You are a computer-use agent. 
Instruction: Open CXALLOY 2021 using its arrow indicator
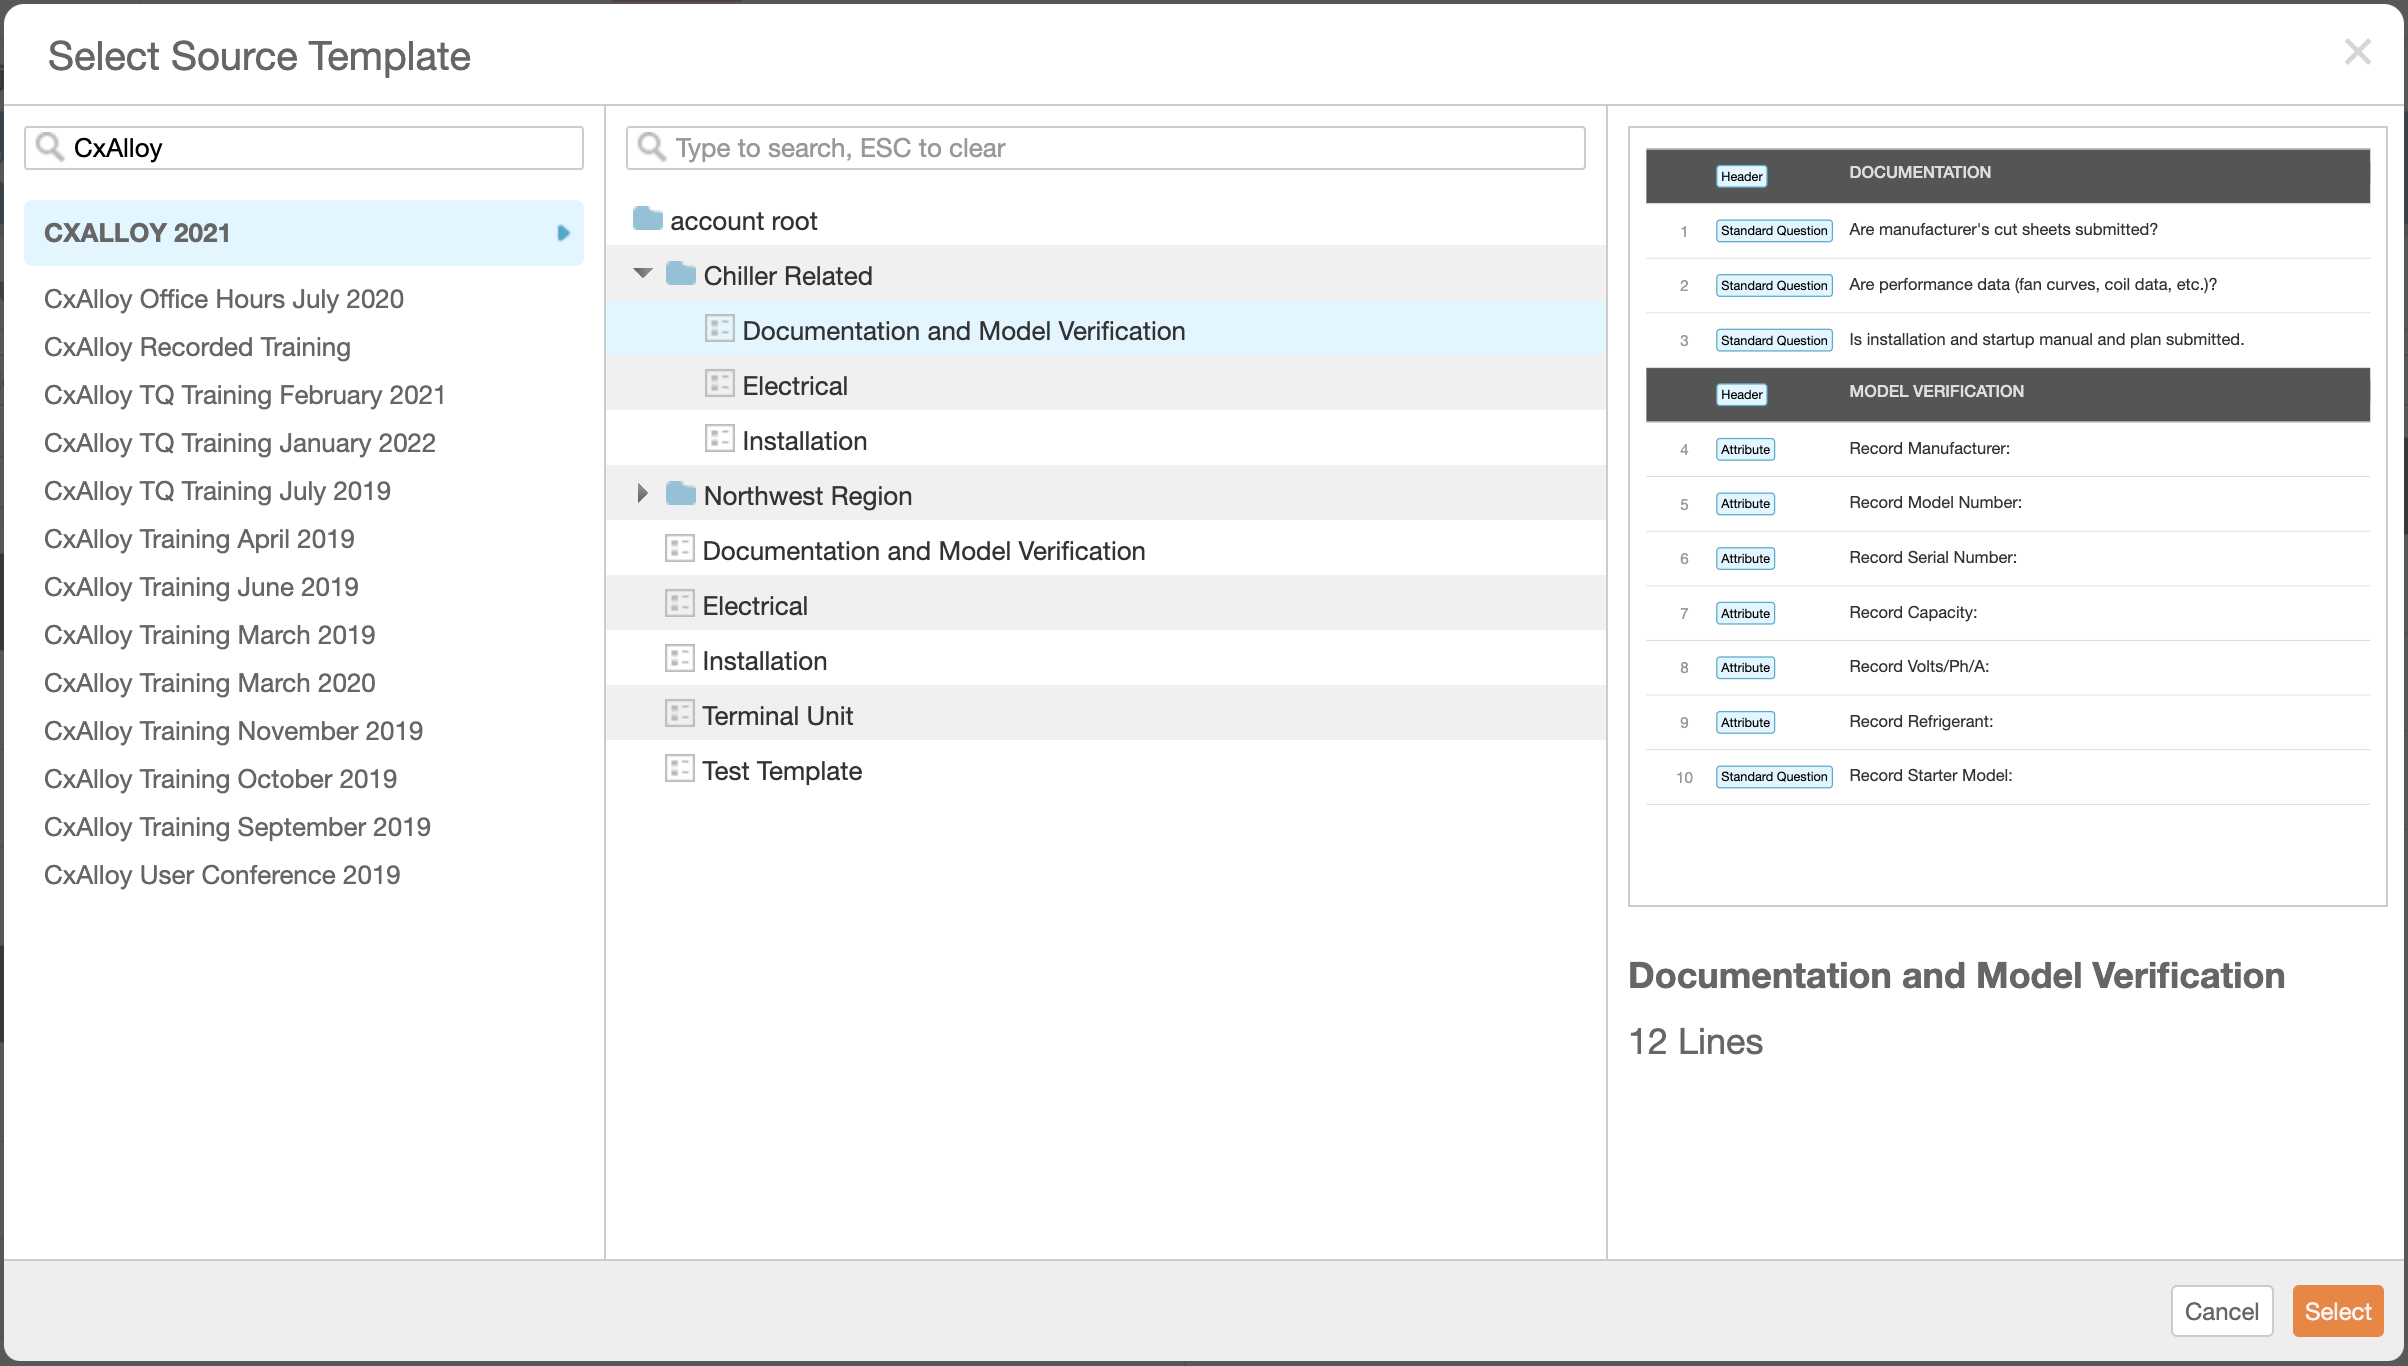562,232
